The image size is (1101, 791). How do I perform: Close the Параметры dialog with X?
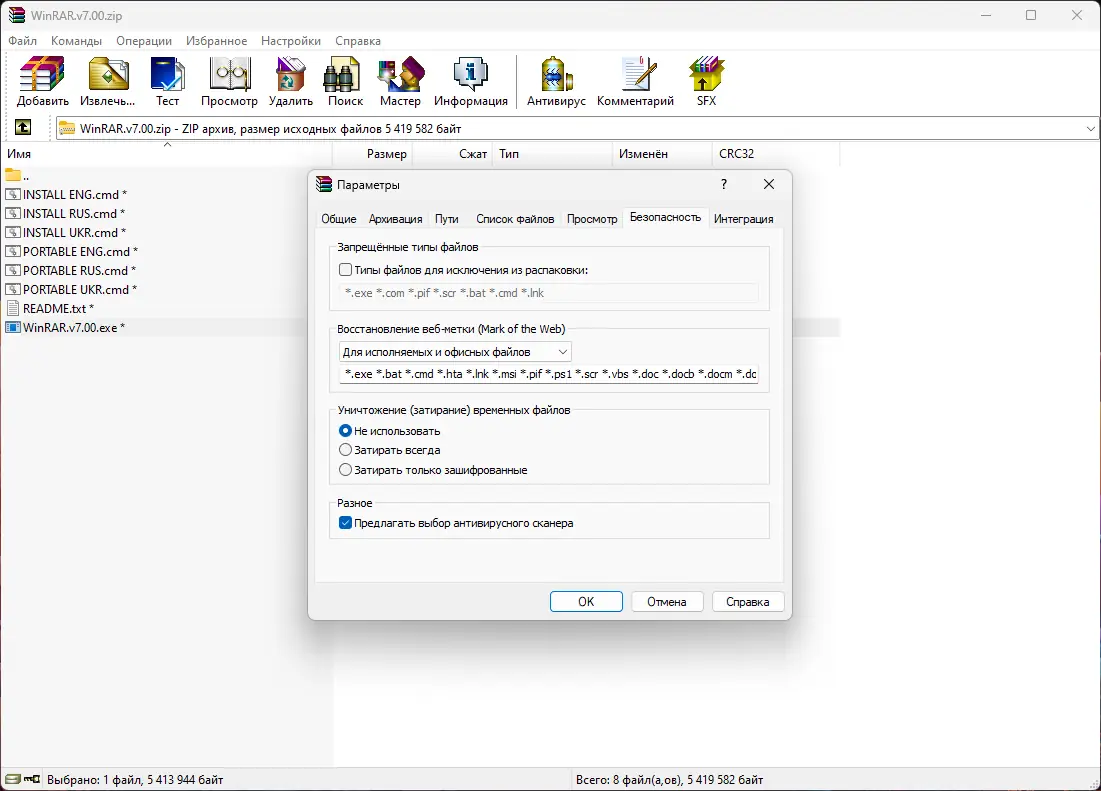(769, 184)
